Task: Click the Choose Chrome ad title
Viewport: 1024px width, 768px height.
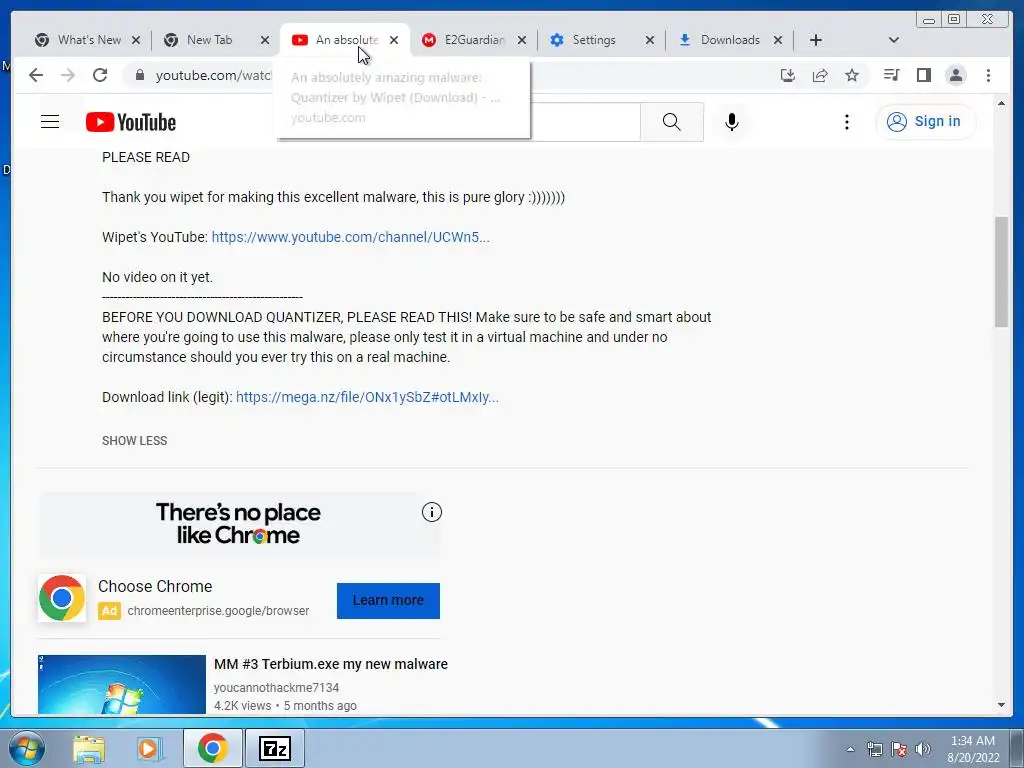Action: 155,586
